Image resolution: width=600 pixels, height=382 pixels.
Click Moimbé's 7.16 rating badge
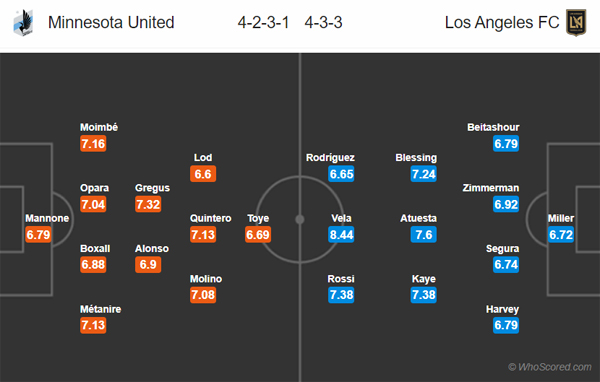(93, 144)
